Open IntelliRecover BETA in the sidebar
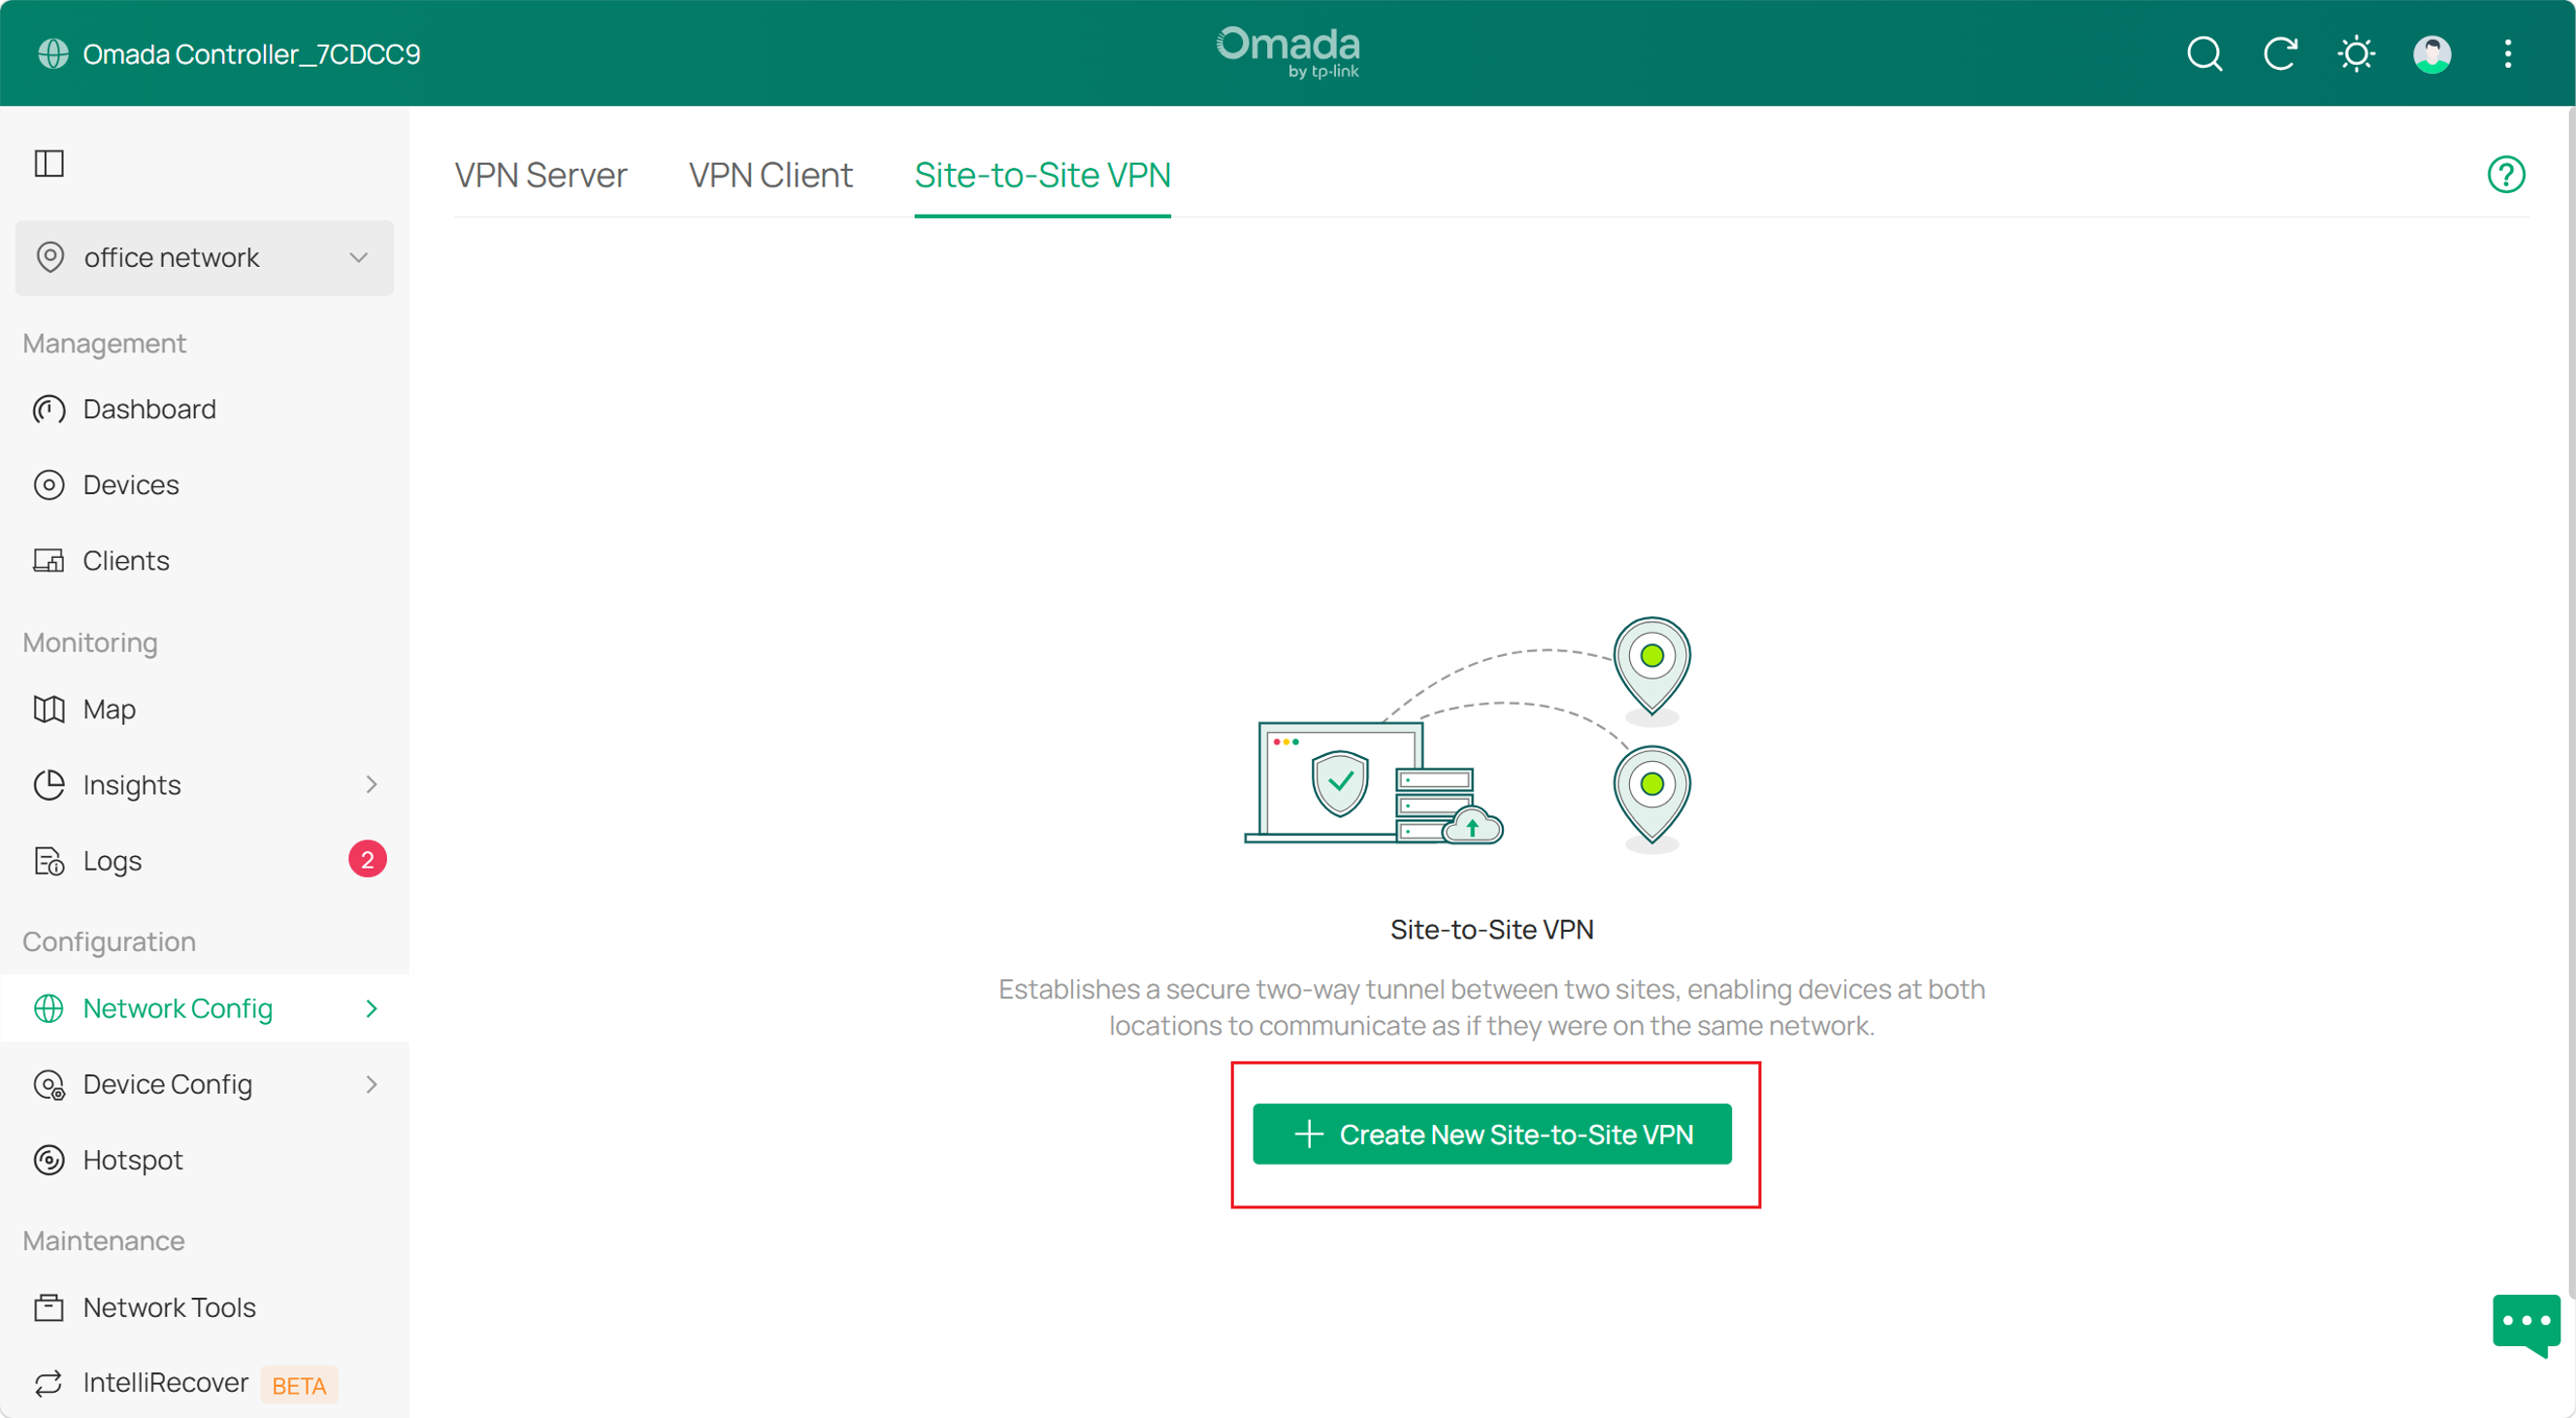The image size is (2576, 1418). click(205, 1384)
